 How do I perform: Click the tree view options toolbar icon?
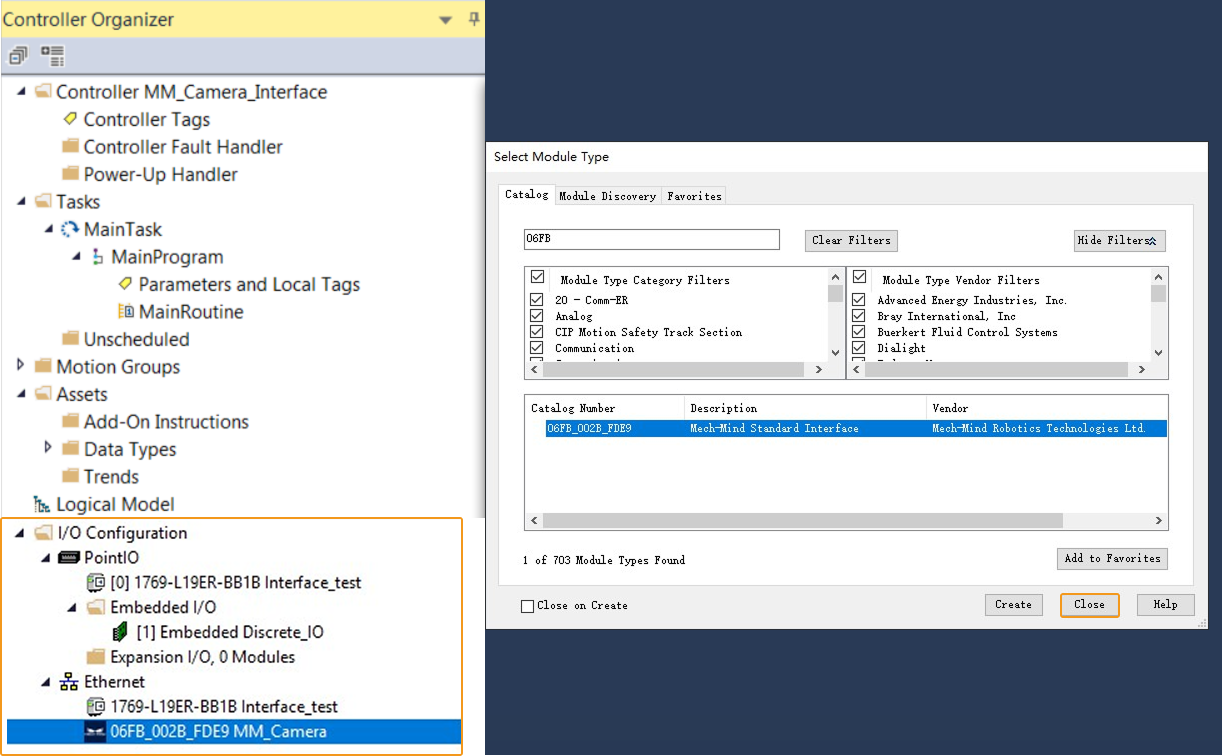[52, 56]
